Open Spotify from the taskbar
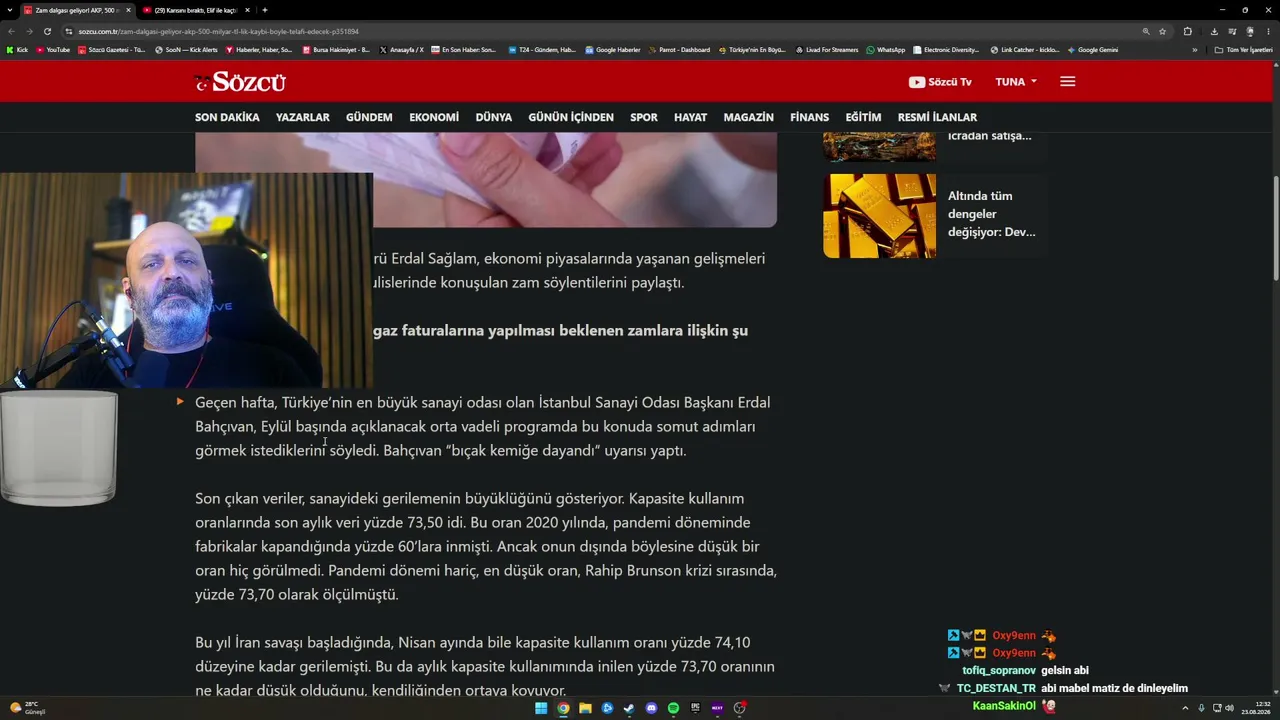 click(673, 708)
